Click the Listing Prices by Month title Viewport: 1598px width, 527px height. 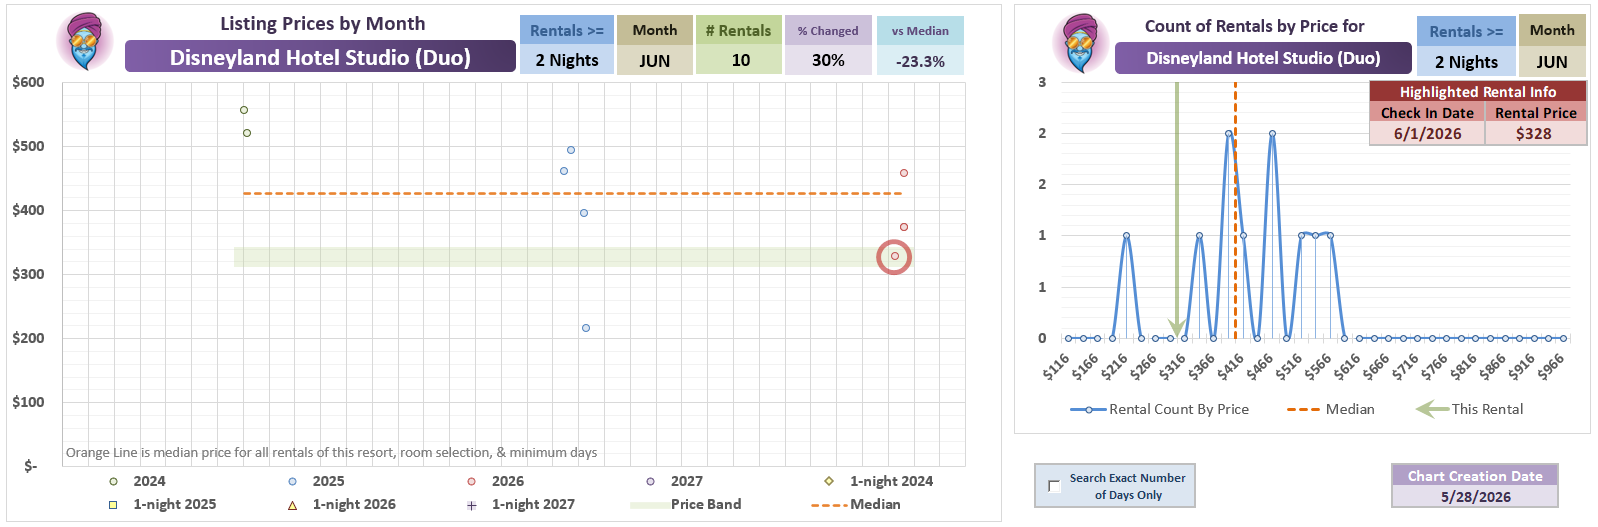click(x=322, y=24)
